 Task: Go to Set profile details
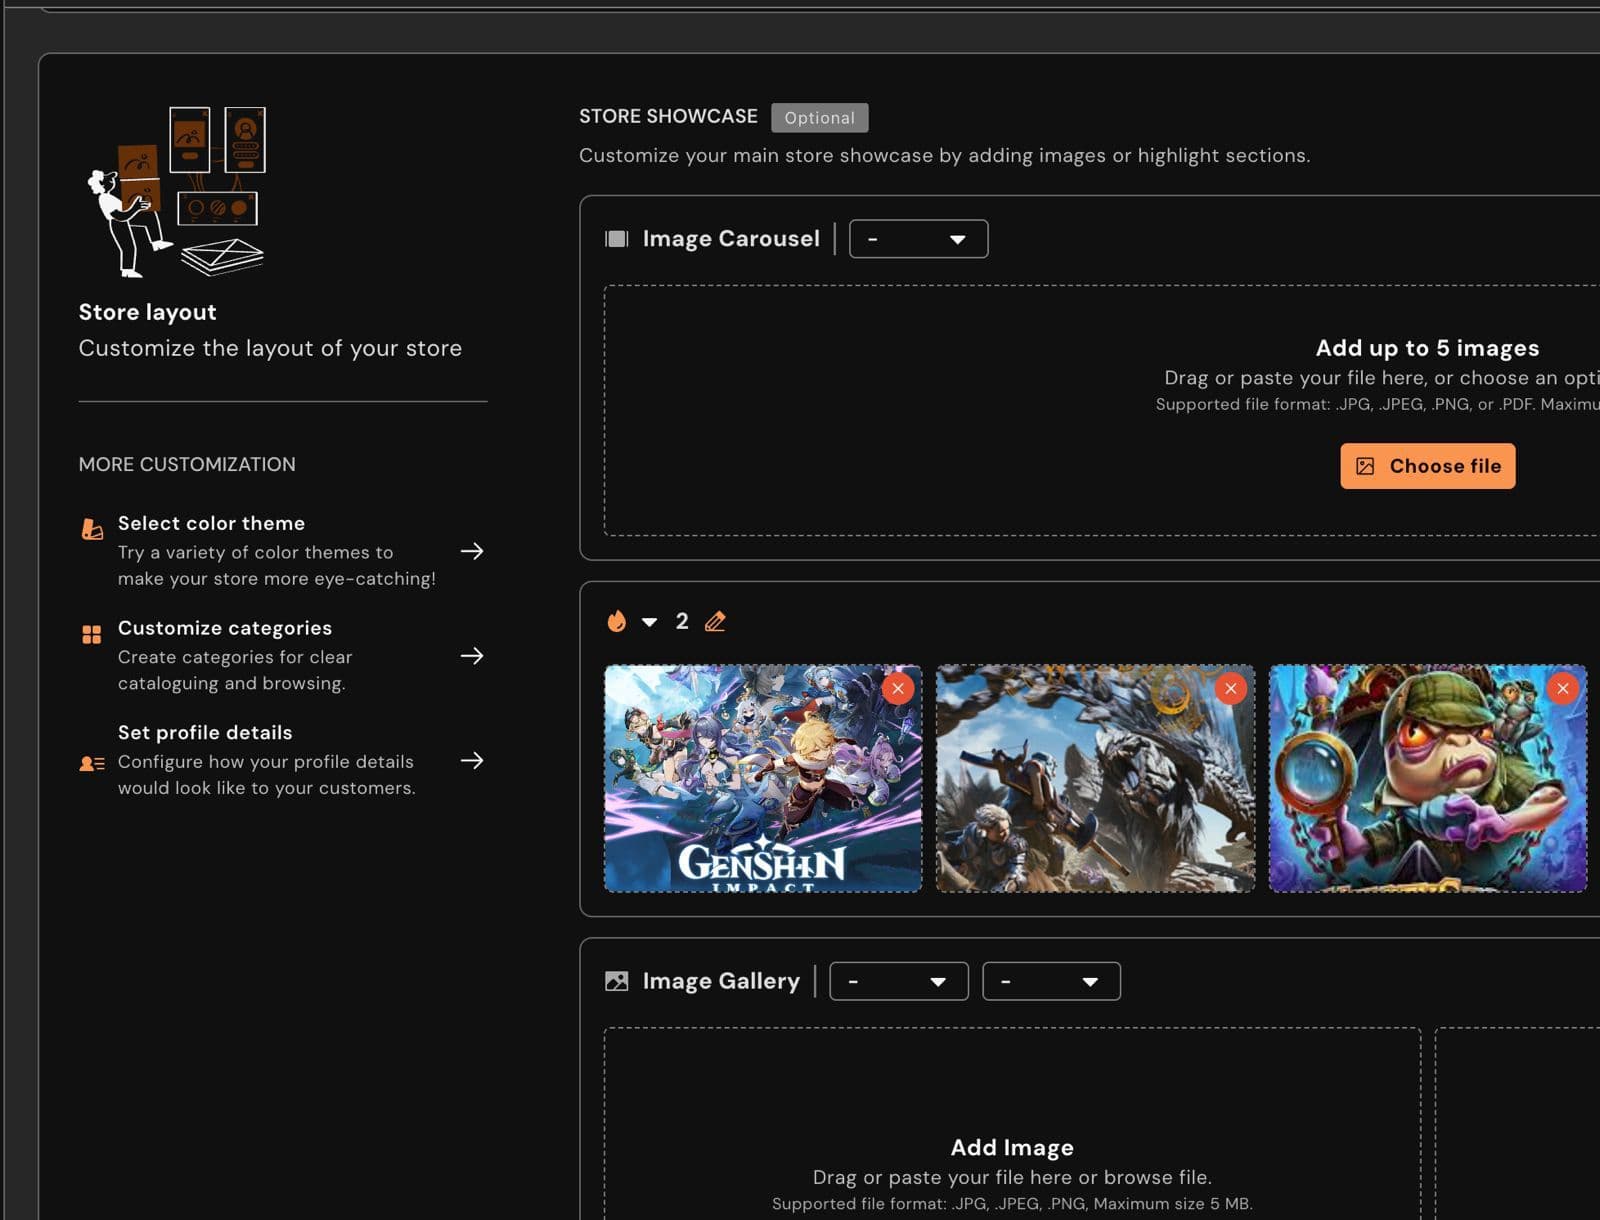[x=472, y=761]
